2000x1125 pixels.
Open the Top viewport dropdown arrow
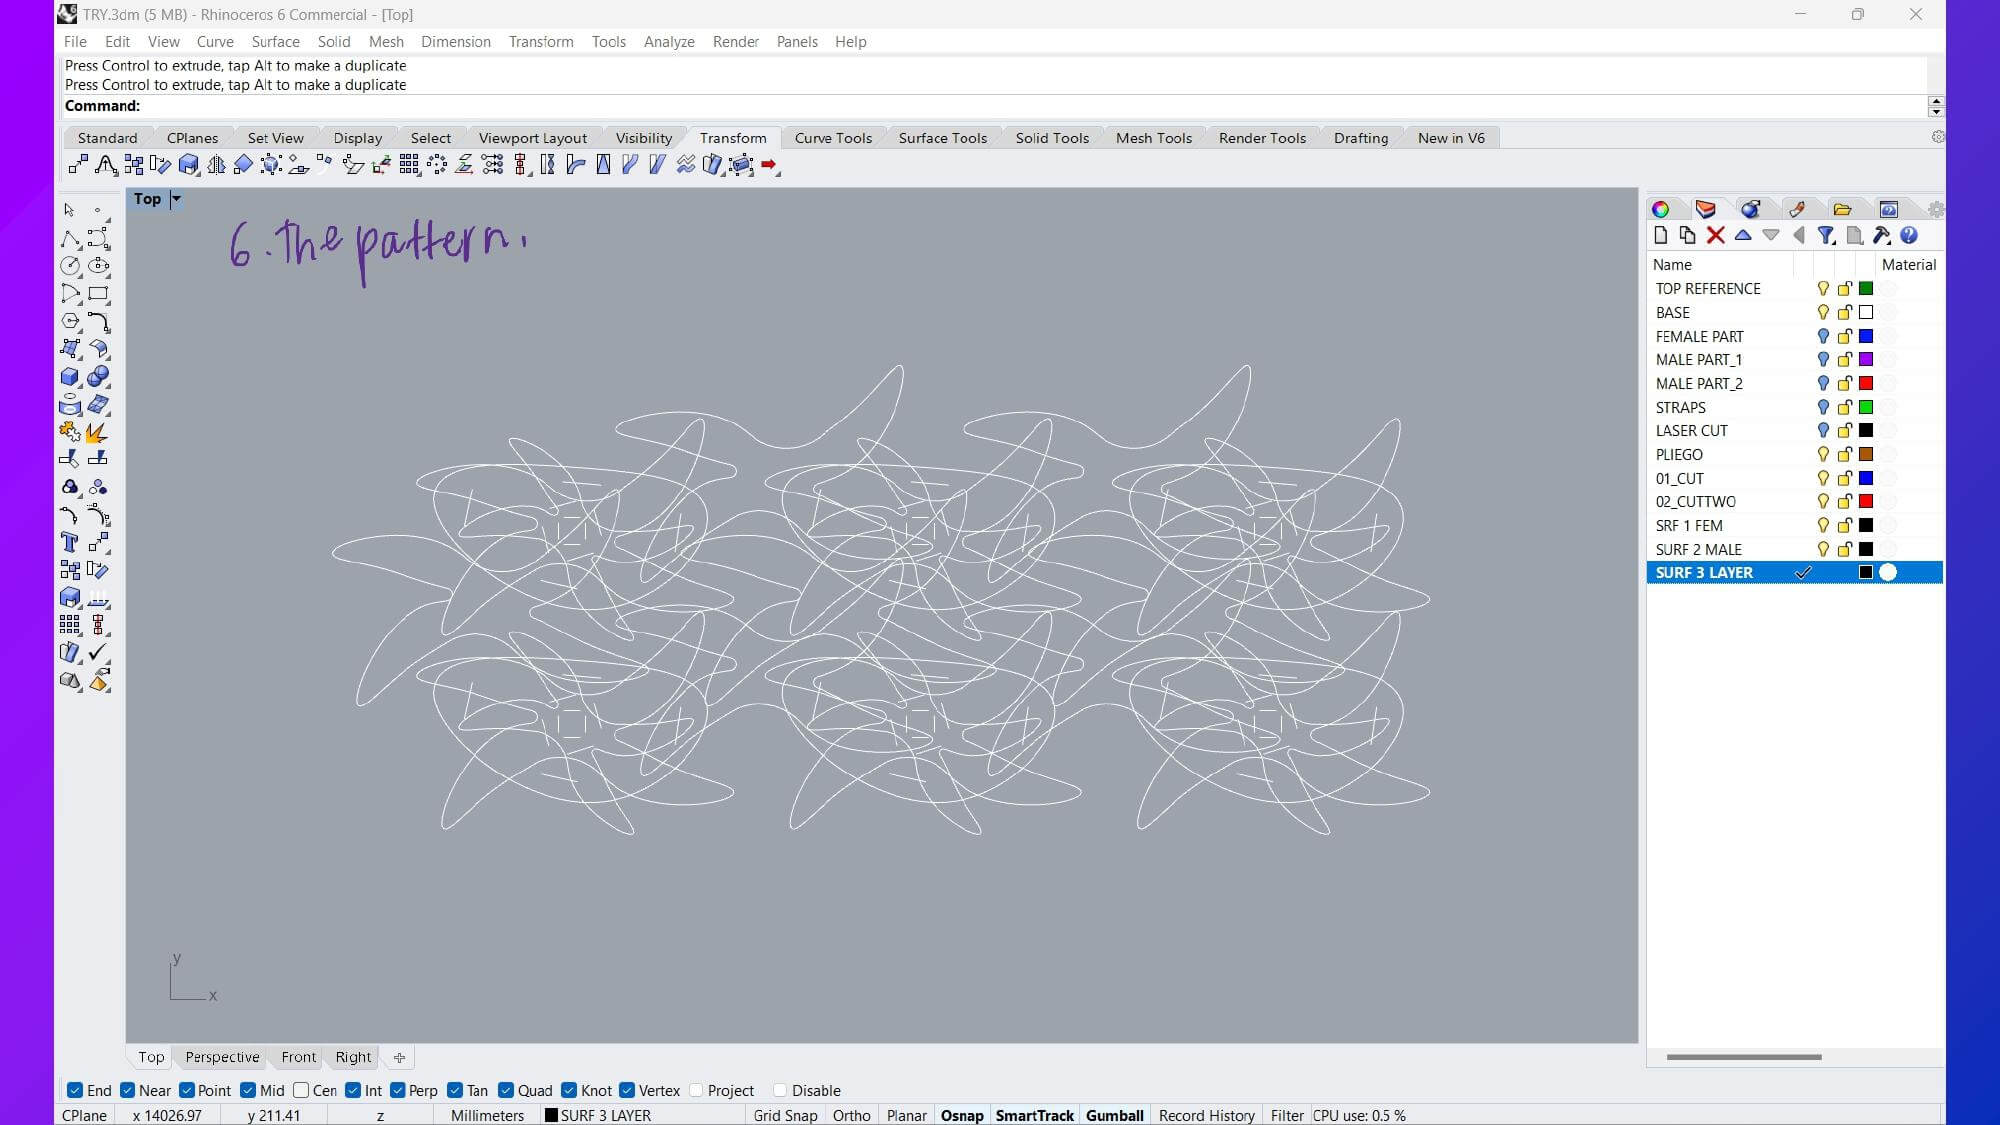pyautogui.click(x=176, y=199)
